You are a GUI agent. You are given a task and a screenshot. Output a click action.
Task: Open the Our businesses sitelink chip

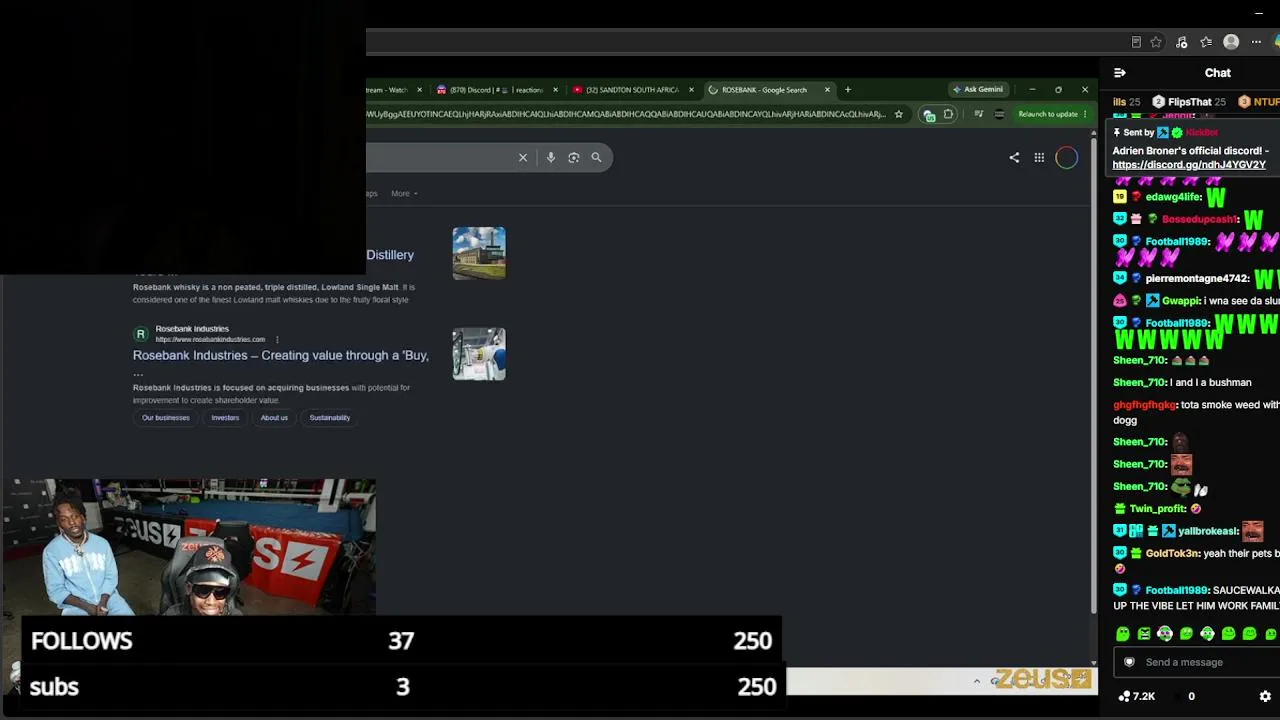click(165, 418)
